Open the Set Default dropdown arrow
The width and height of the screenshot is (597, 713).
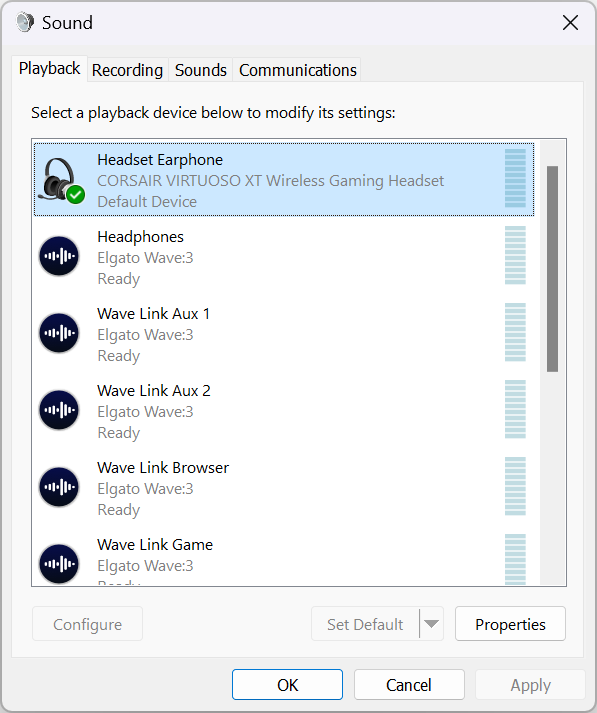coord(431,624)
